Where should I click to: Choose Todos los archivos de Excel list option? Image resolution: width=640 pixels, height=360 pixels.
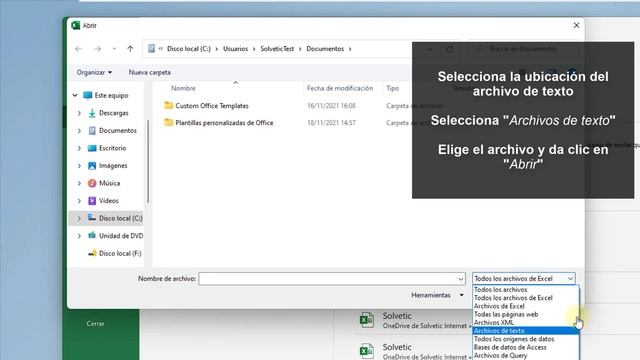click(x=526, y=298)
